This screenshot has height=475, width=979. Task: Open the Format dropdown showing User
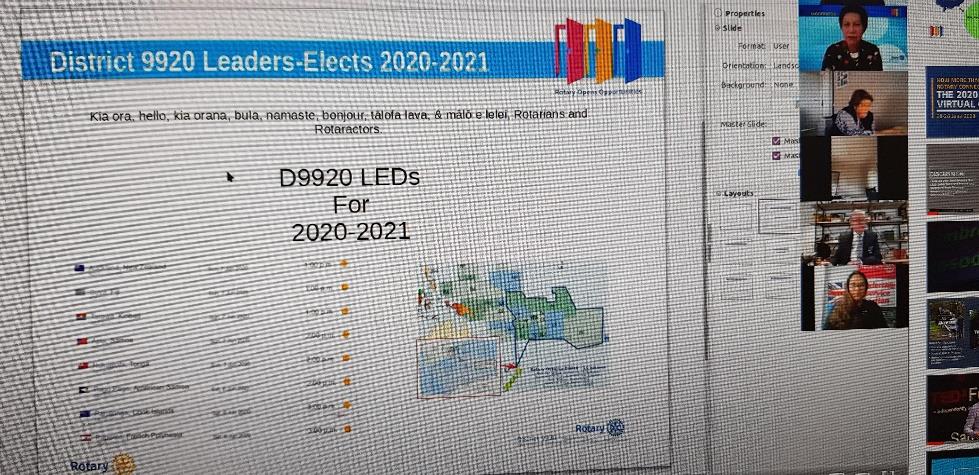pyautogui.click(x=781, y=46)
